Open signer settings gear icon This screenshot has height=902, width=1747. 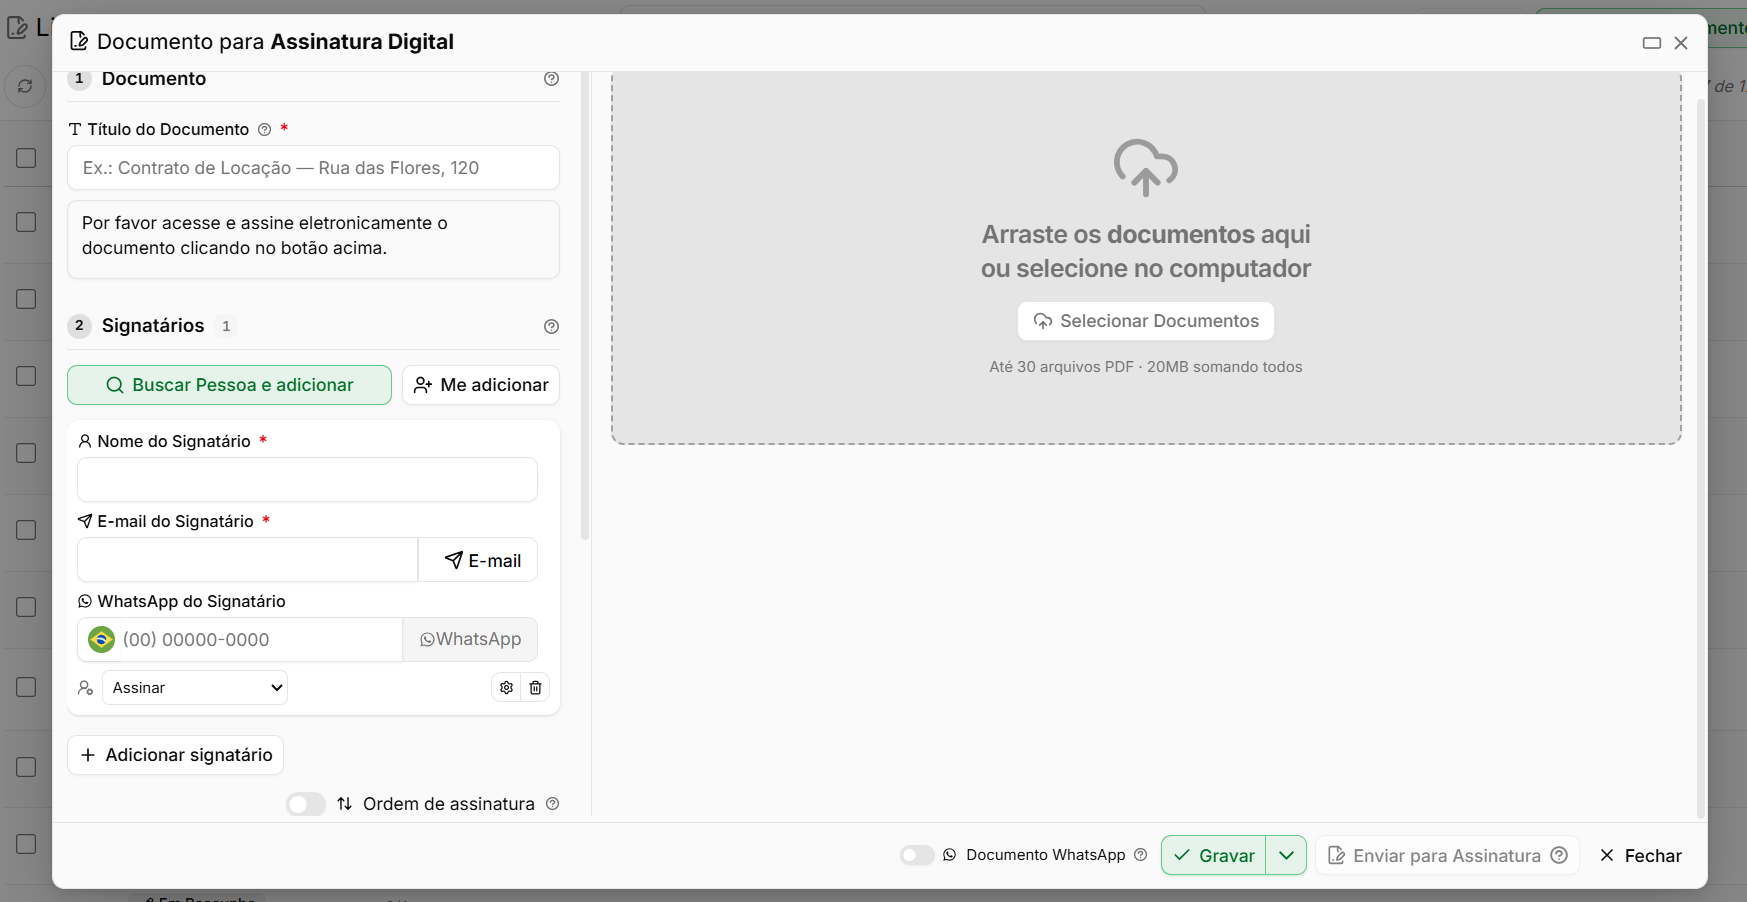(506, 688)
